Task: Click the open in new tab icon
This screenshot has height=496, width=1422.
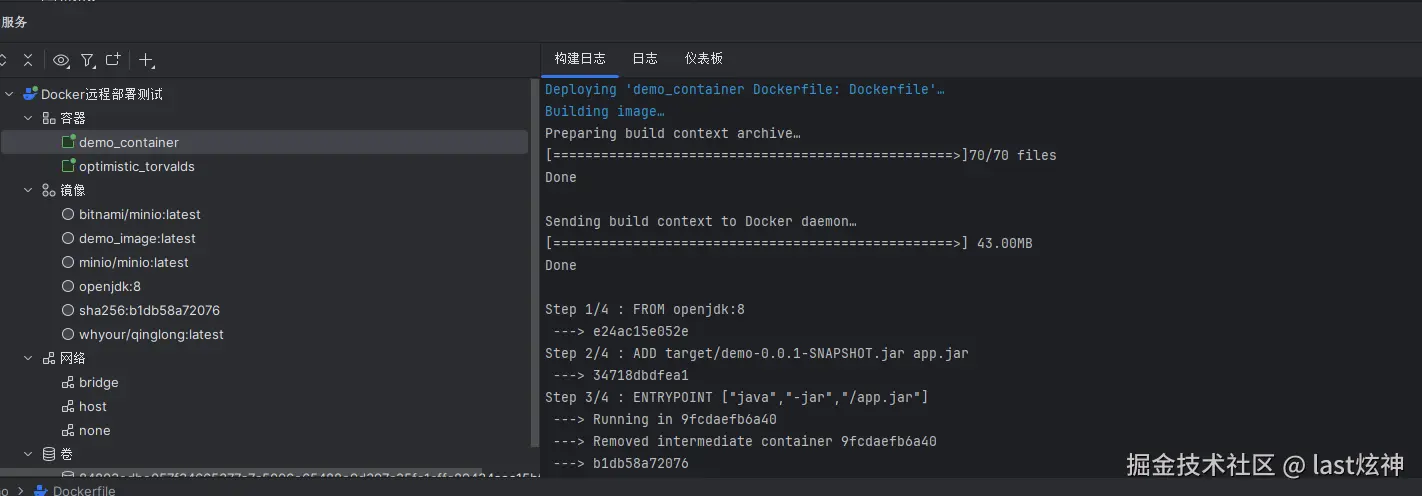Action: pos(113,60)
